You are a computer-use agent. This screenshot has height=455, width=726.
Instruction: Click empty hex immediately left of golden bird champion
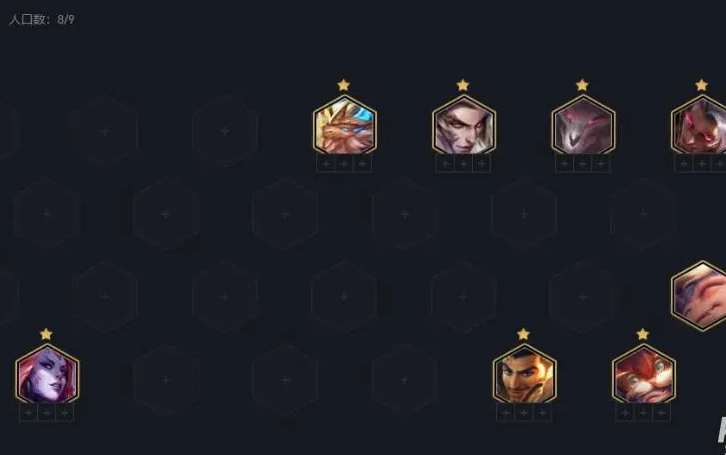(x=225, y=131)
